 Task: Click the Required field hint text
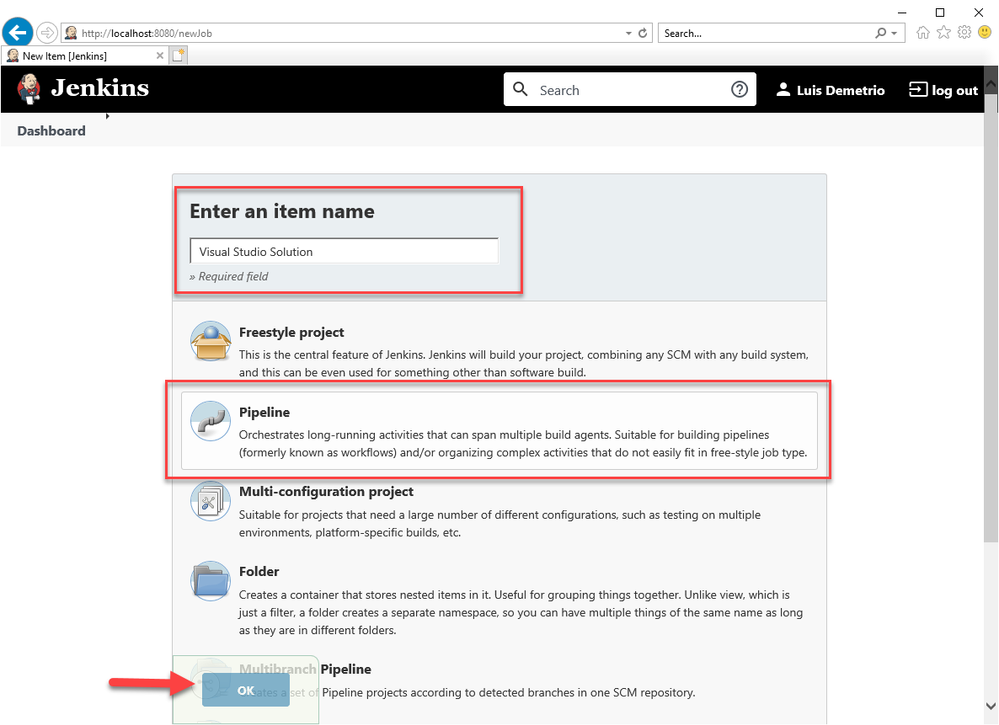229,276
